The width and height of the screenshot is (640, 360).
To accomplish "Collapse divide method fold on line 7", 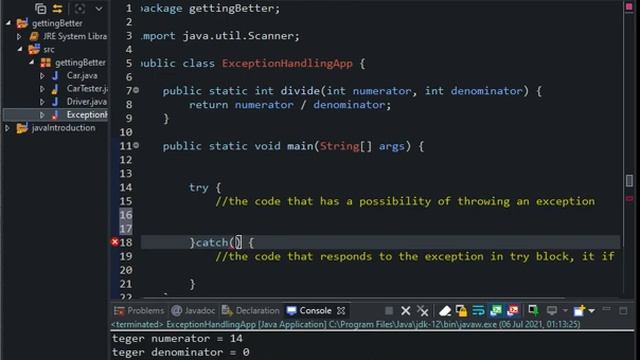I will (136, 90).
